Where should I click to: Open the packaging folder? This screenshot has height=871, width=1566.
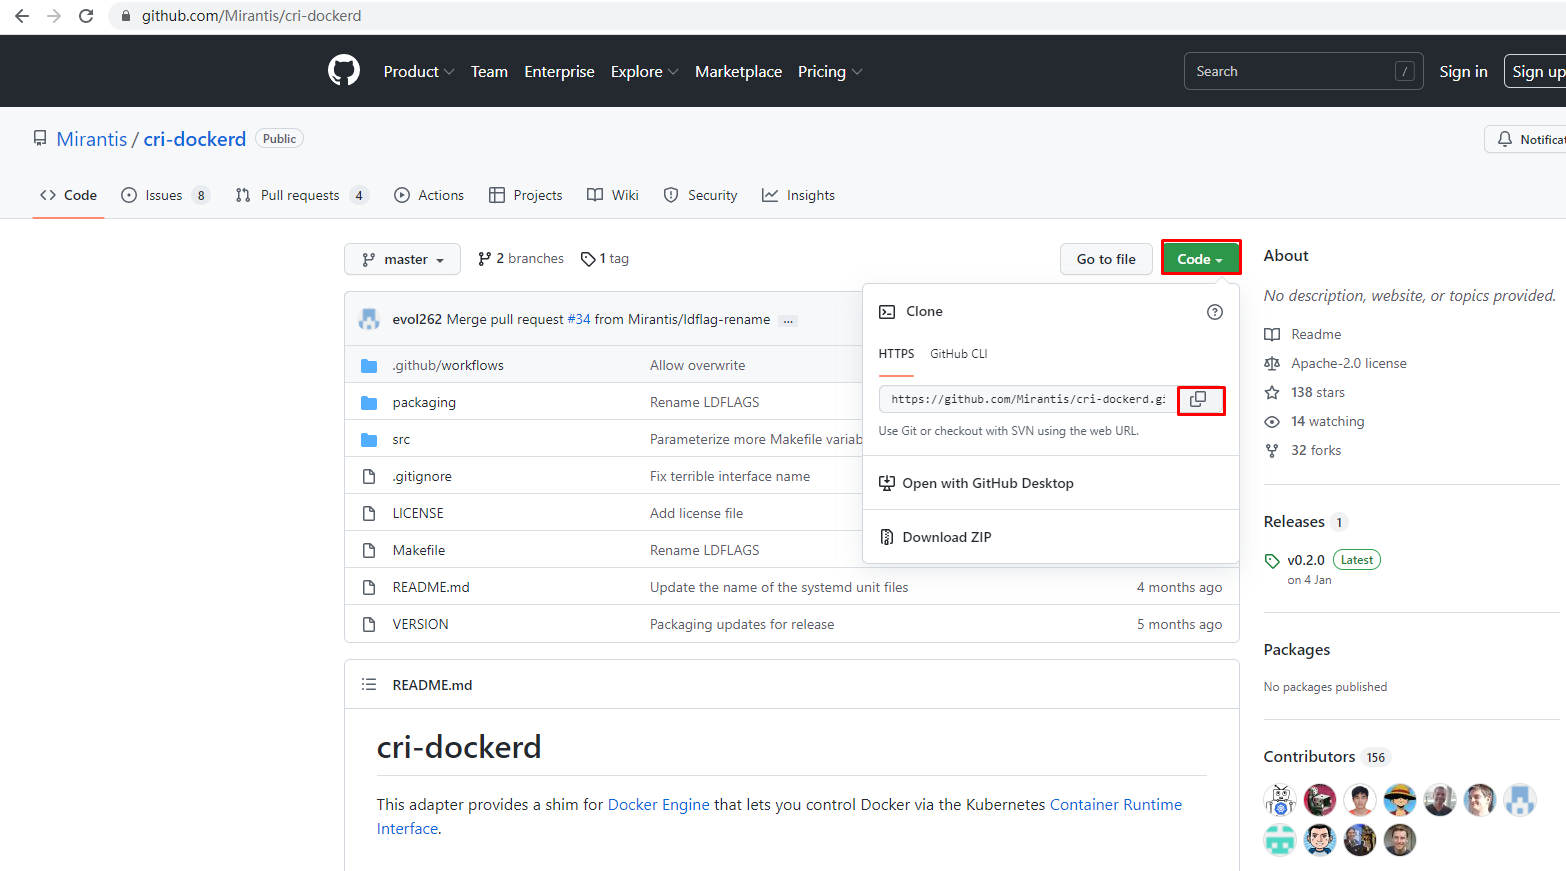(x=424, y=403)
